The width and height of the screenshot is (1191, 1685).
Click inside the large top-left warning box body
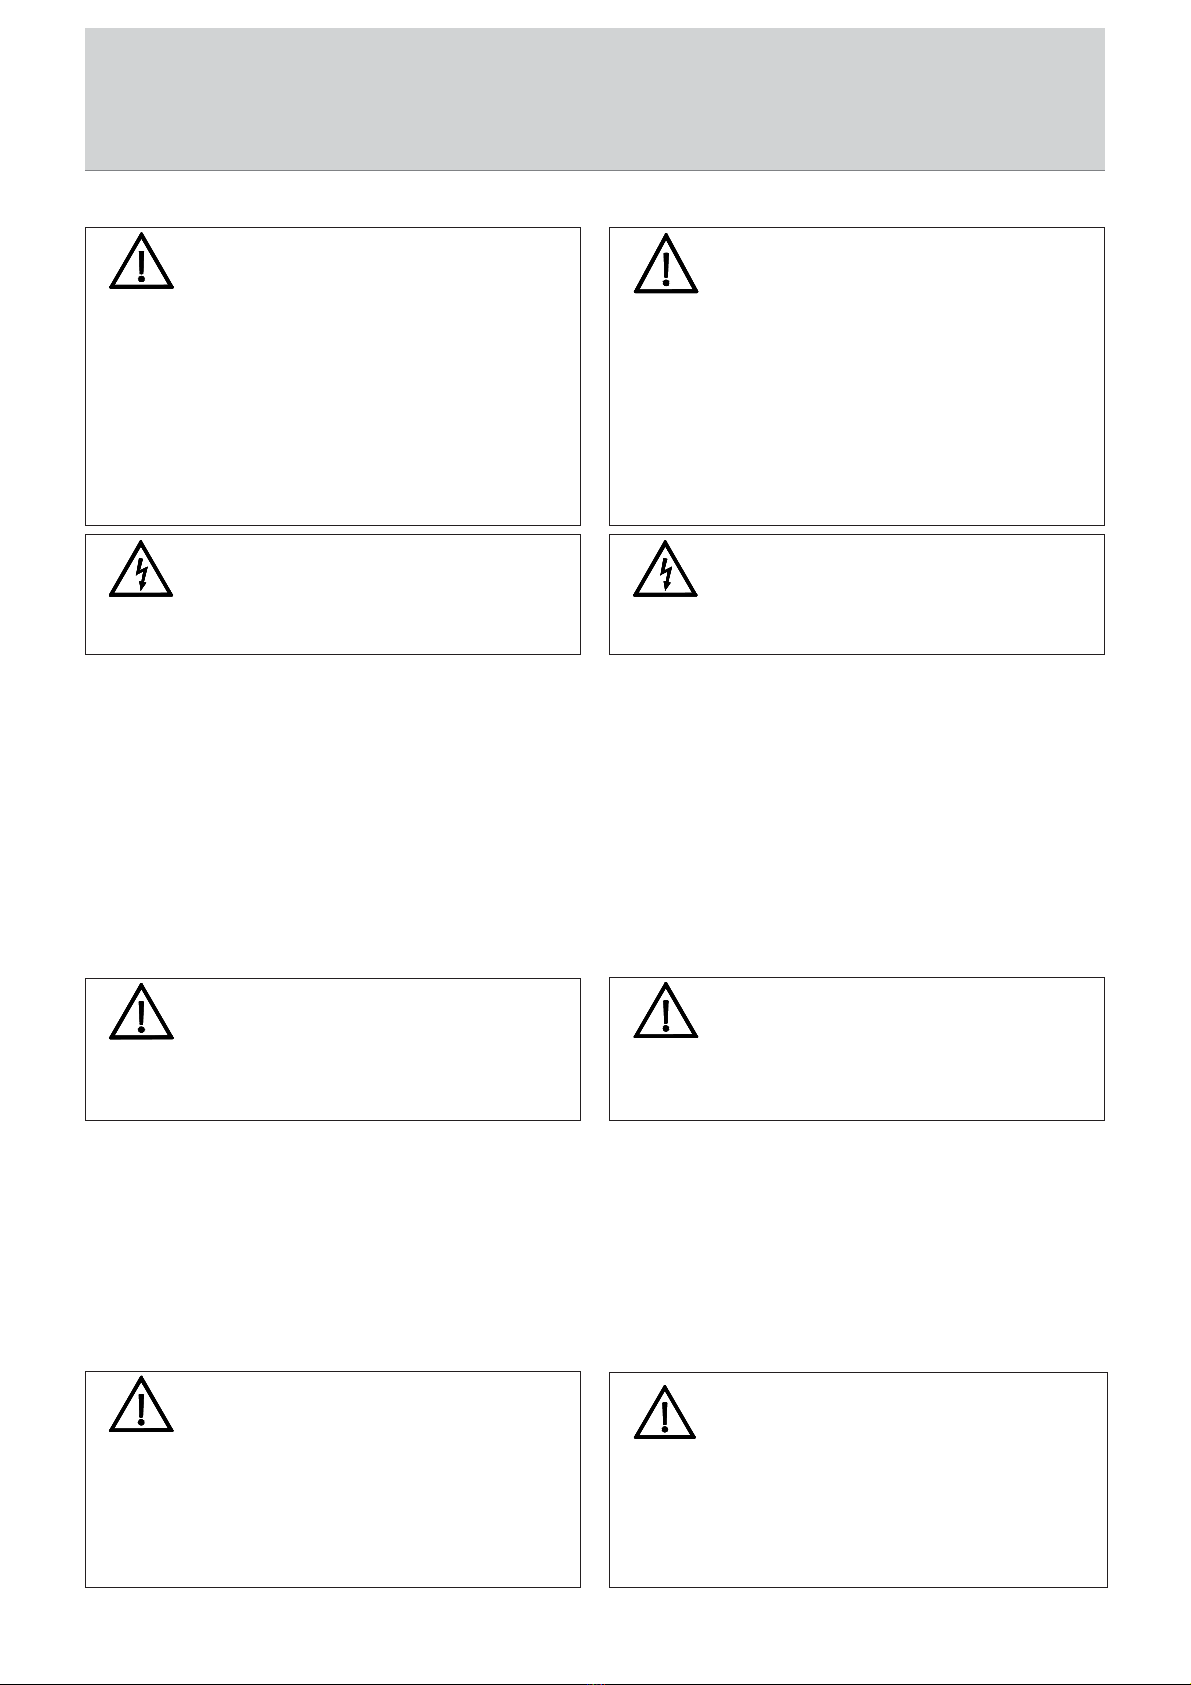[333, 400]
